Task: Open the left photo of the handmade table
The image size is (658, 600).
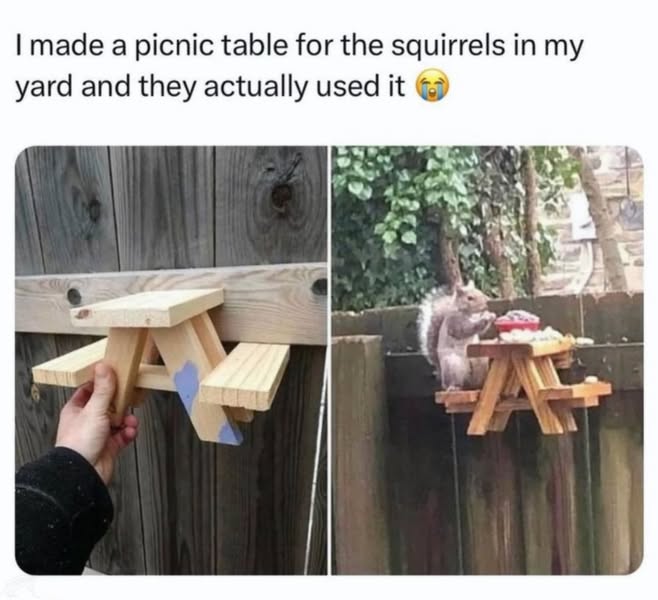Action: (x=171, y=360)
